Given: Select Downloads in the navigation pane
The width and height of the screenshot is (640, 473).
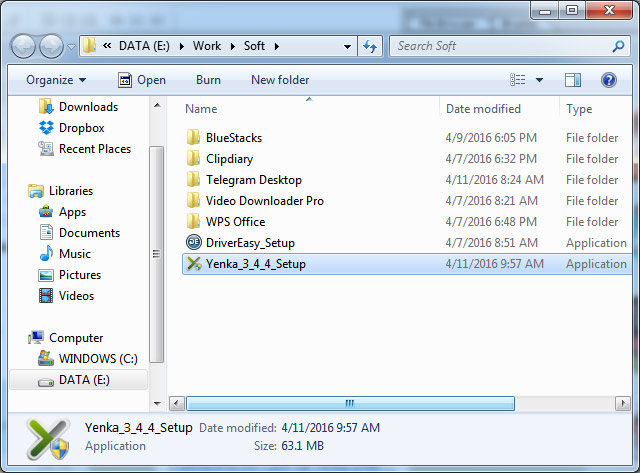Looking at the screenshot, I should click(79, 107).
